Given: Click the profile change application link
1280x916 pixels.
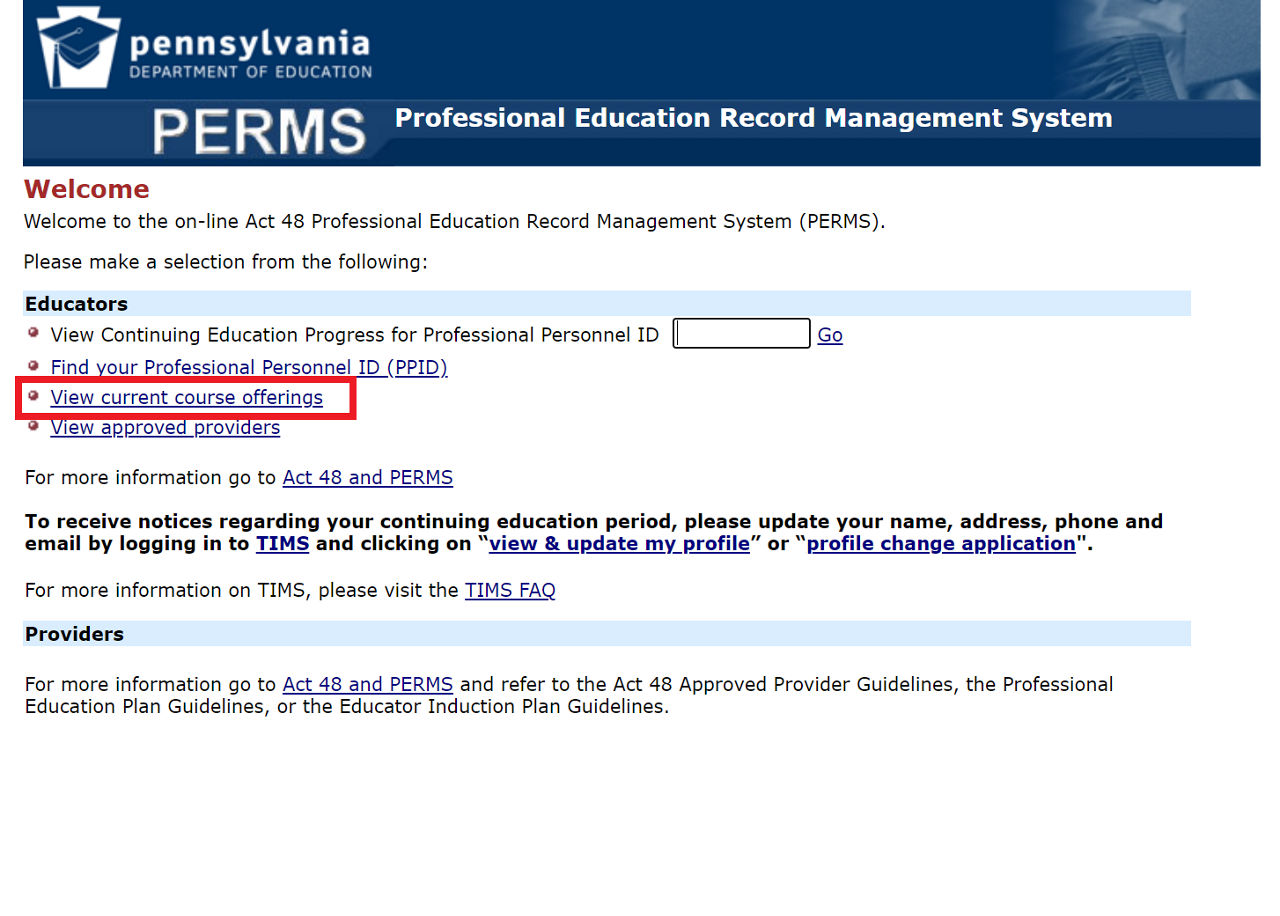Looking at the screenshot, I should (940, 543).
